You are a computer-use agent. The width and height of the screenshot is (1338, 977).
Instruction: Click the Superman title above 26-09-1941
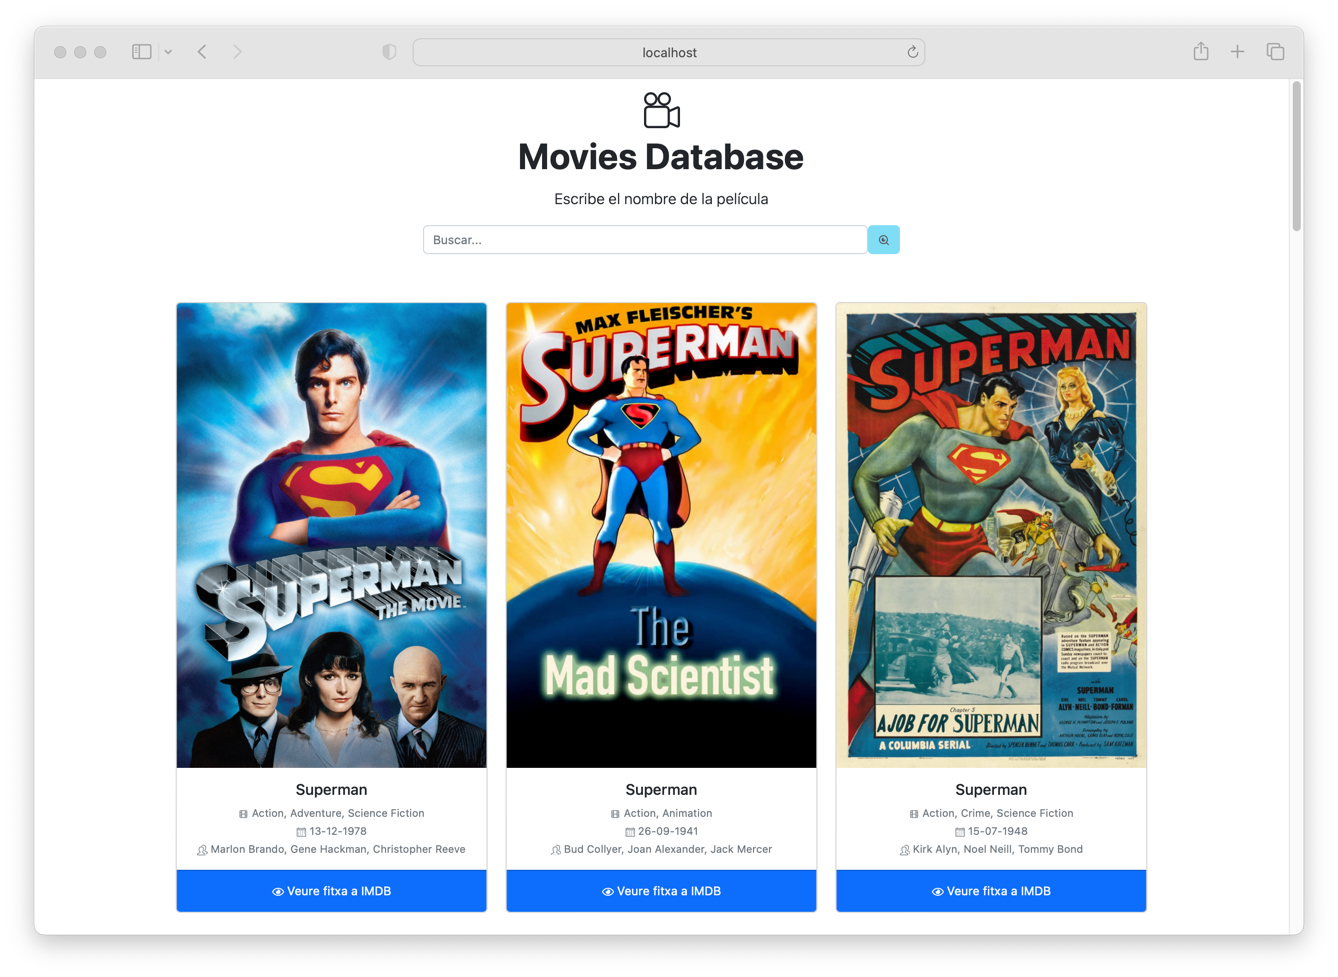click(x=661, y=790)
